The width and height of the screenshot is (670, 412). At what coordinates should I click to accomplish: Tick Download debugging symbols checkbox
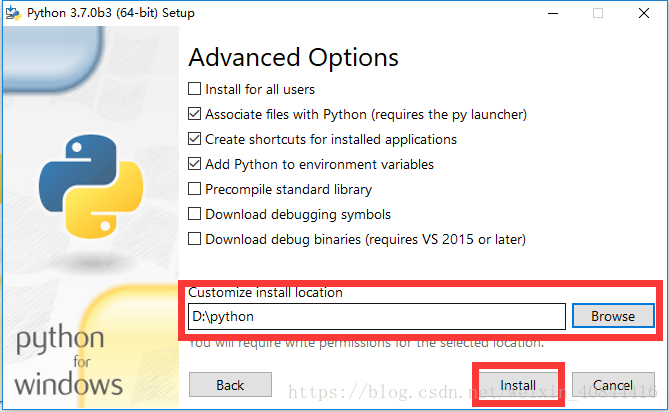(195, 214)
